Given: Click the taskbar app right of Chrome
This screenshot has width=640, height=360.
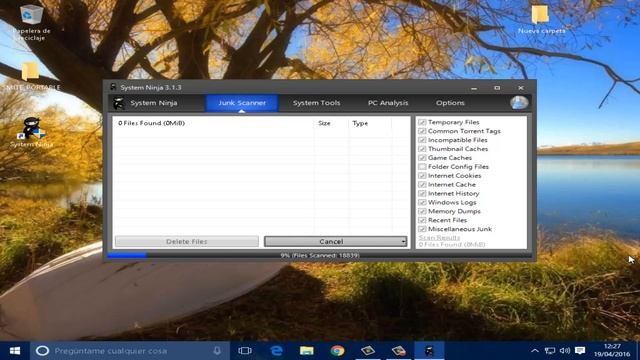Looking at the screenshot, I should (368, 351).
